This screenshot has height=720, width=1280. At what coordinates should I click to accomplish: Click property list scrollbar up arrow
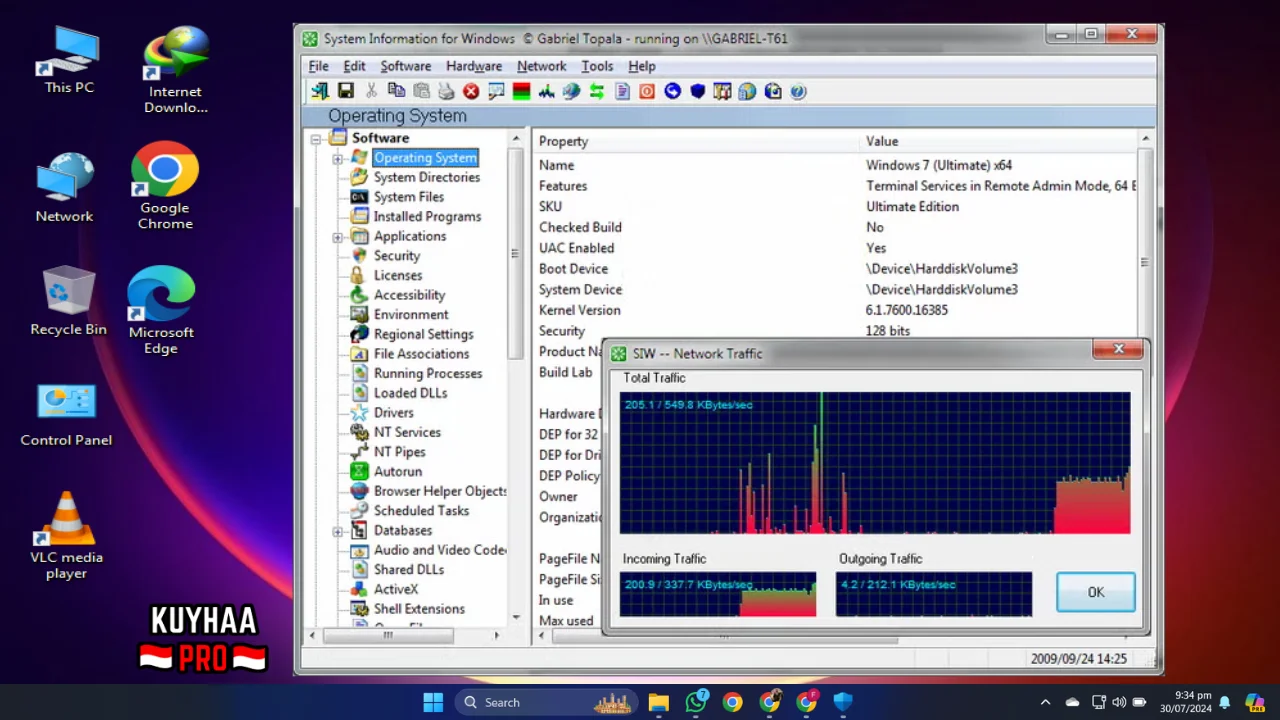pos(1145,139)
